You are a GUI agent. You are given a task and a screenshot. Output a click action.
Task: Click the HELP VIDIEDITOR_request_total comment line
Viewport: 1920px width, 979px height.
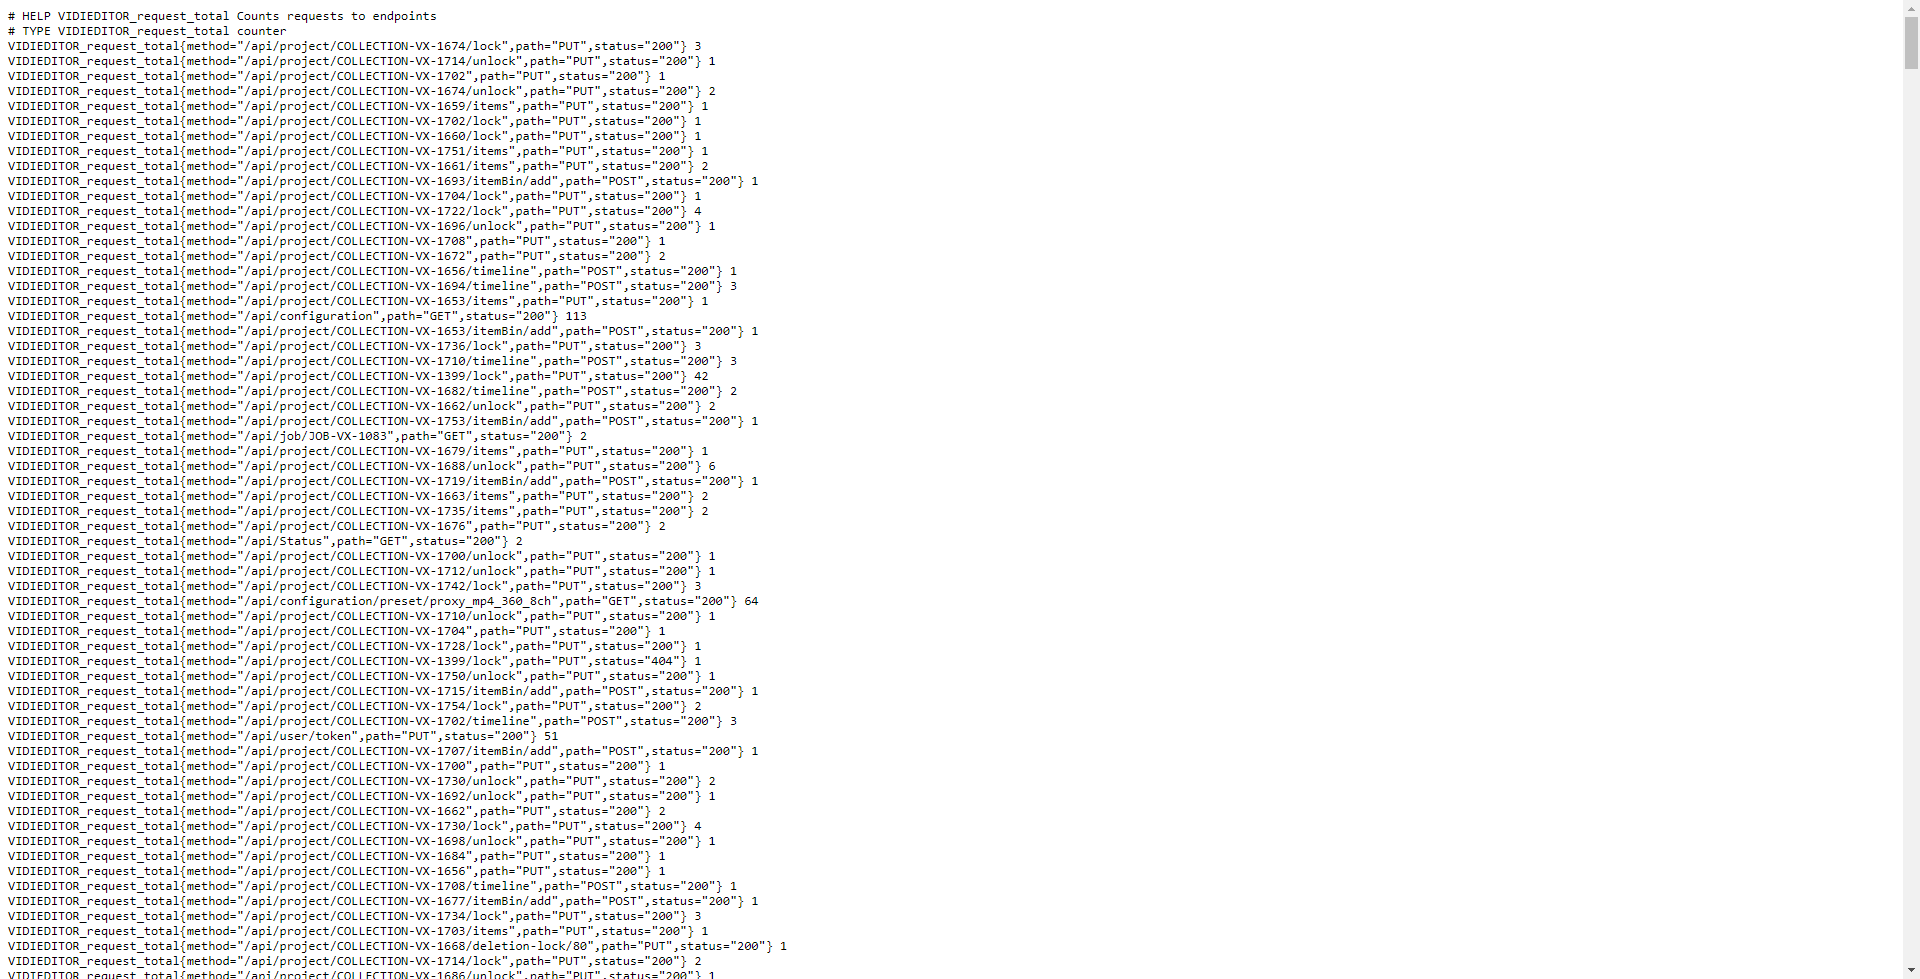pyautogui.click(x=222, y=16)
